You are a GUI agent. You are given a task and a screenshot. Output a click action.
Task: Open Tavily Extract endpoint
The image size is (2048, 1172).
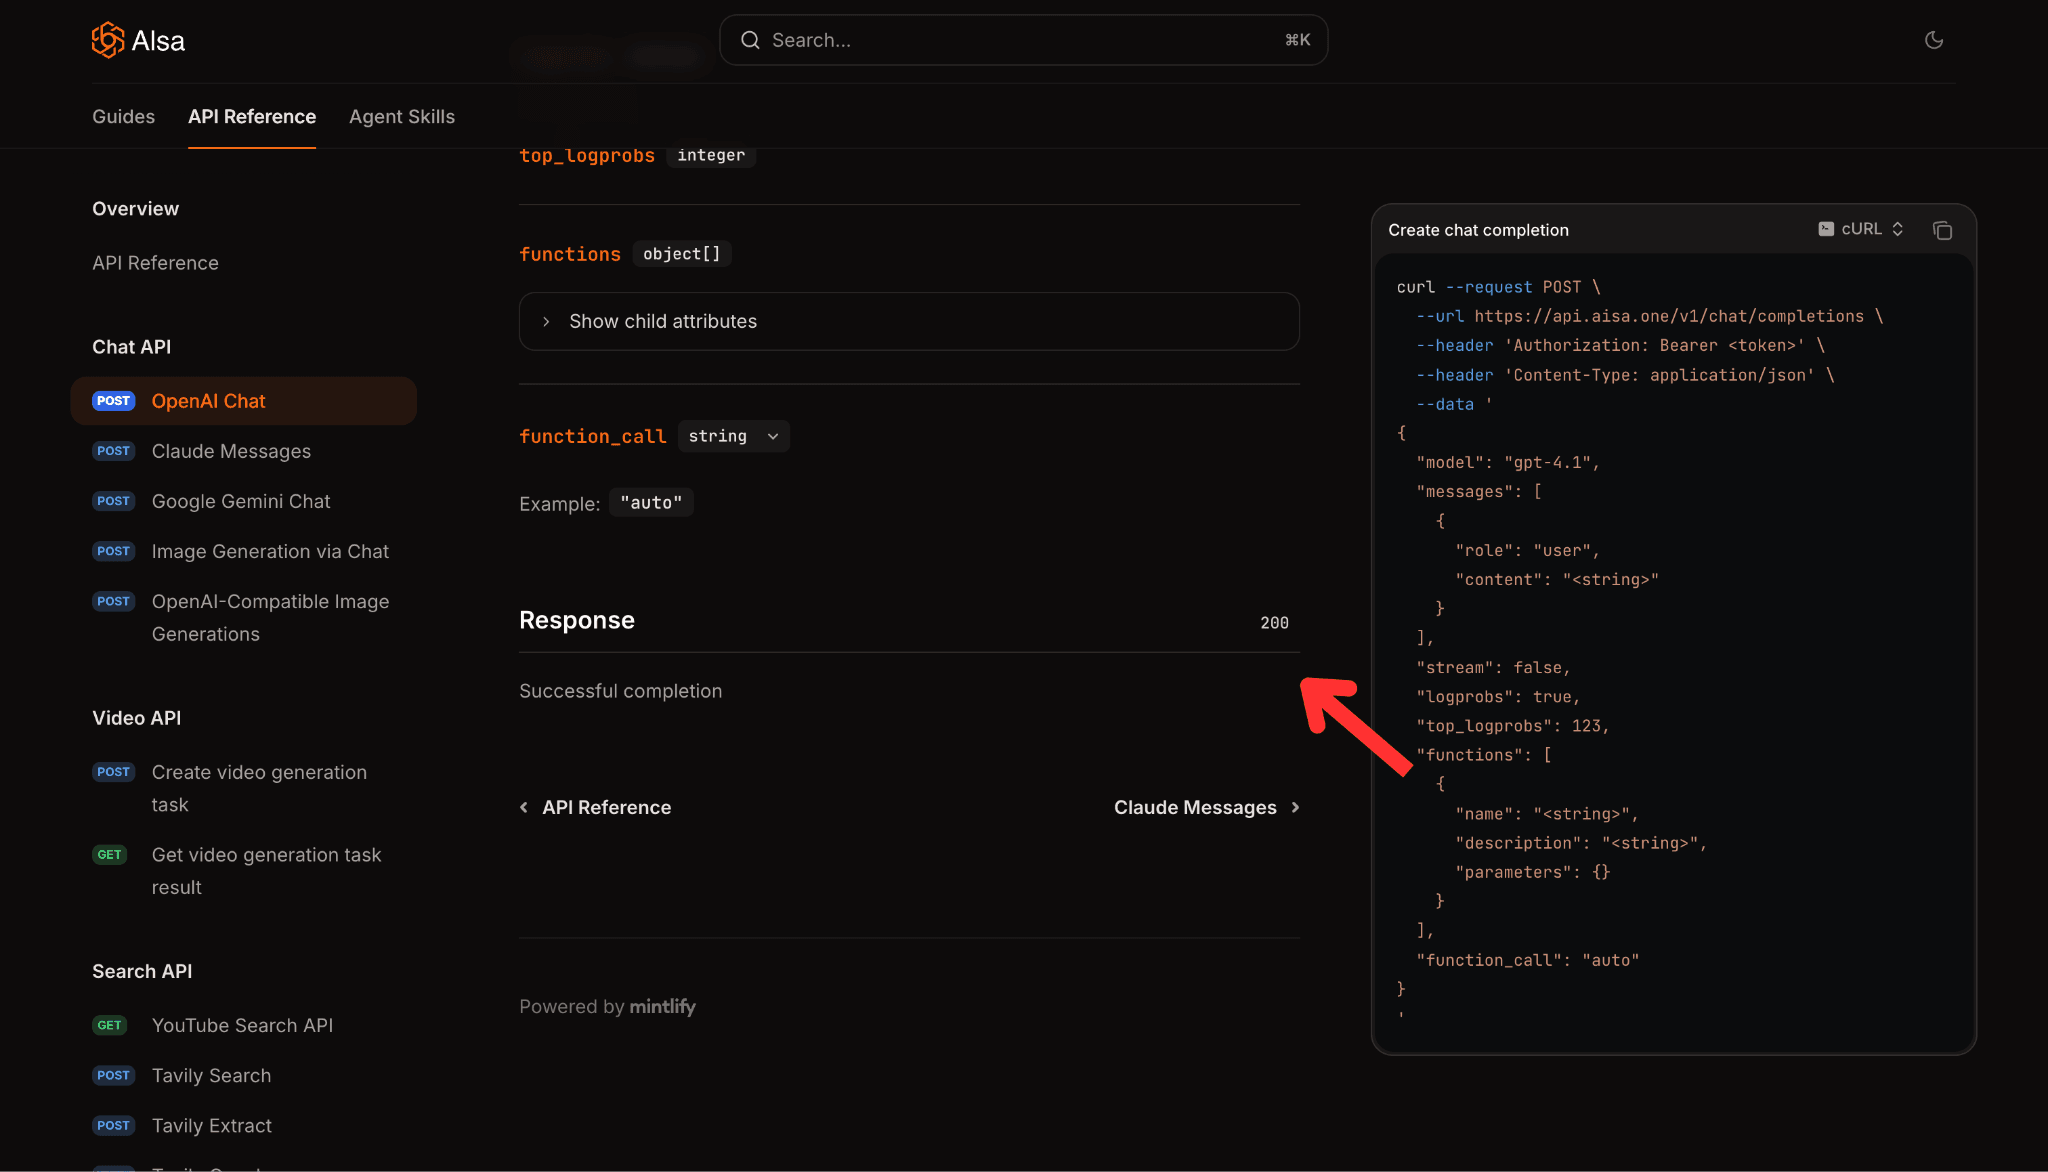(212, 1125)
